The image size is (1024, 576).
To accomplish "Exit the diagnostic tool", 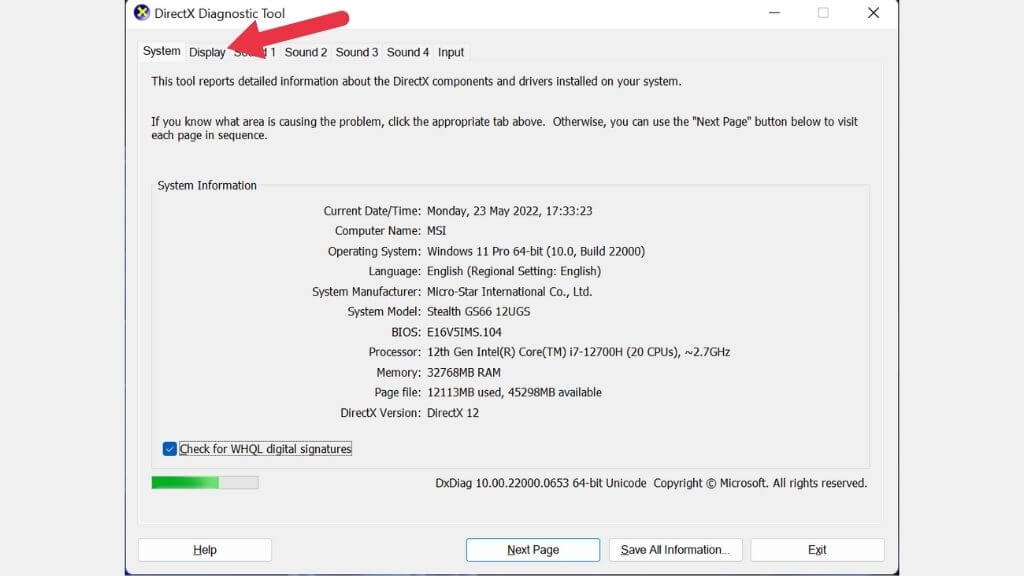I will (817, 550).
